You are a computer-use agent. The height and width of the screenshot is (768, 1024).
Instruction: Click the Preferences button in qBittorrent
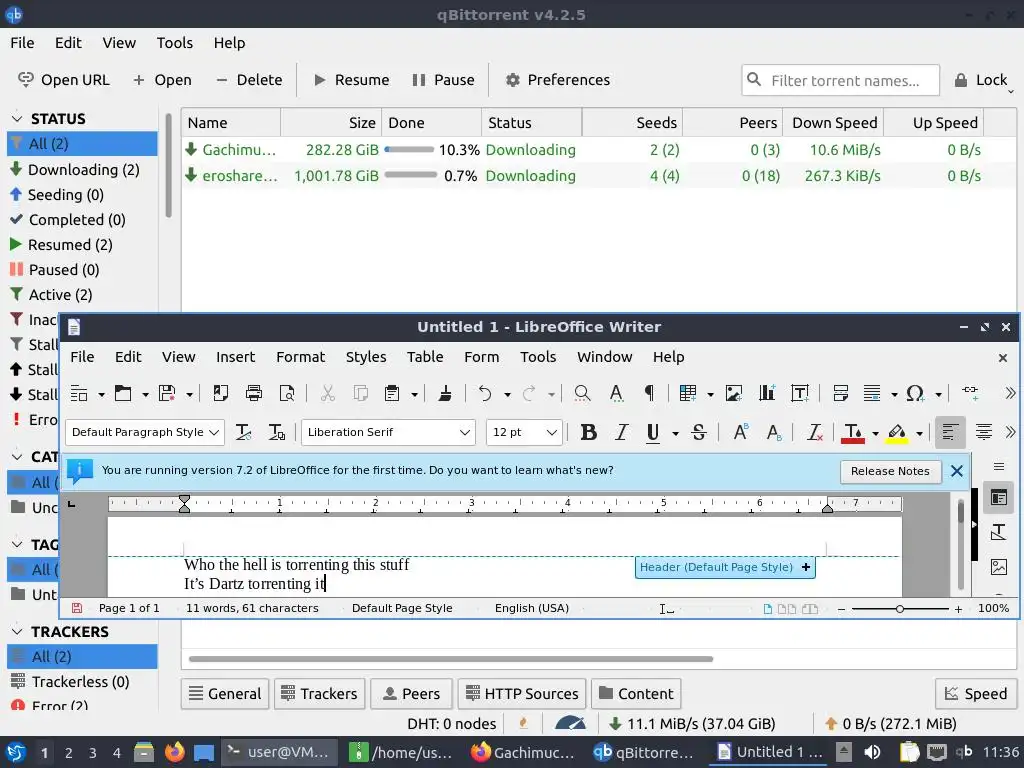click(x=558, y=80)
